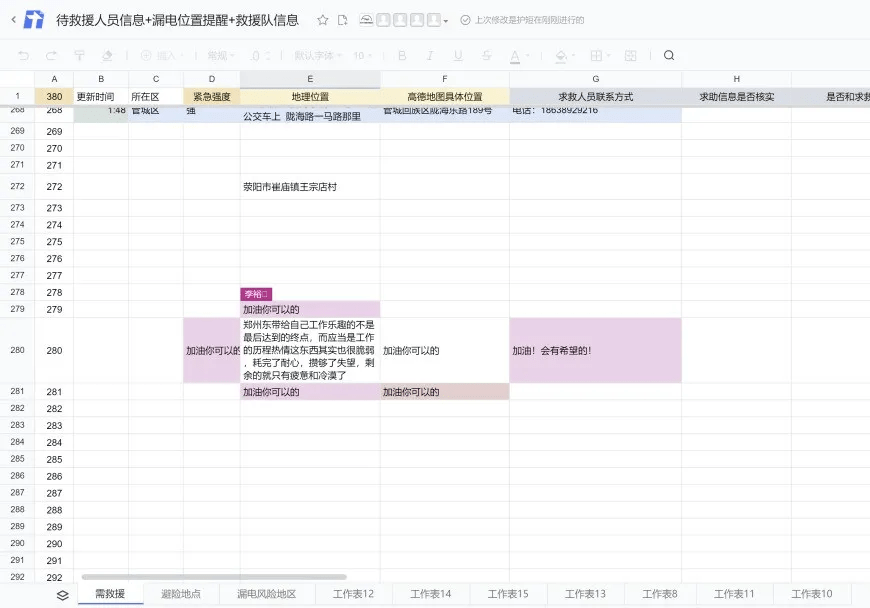This screenshot has height=608, width=870.
Task: Expand the collaborator avatars list arrow
Action: click(446, 21)
